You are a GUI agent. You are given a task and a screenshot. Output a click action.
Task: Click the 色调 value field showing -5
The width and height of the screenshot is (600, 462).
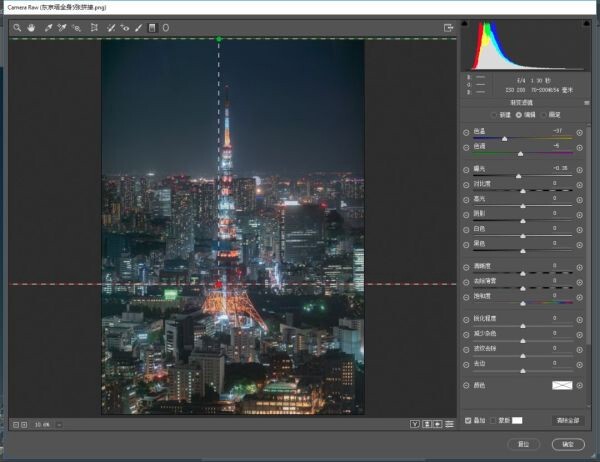coord(556,146)
